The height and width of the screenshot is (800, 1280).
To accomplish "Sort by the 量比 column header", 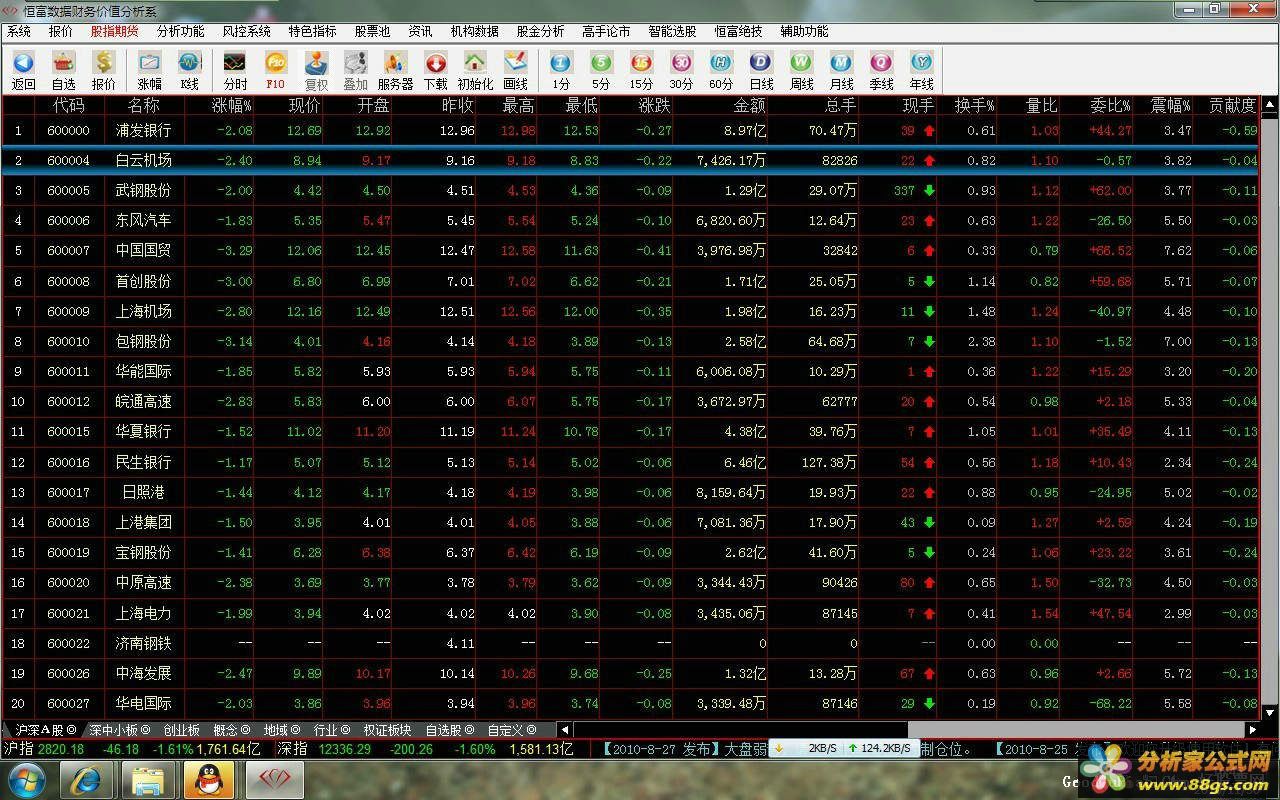I will click(1041, 105).
